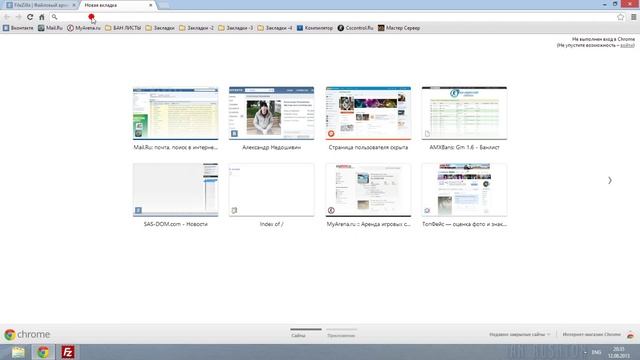Reload the current page

coord(30,17)
